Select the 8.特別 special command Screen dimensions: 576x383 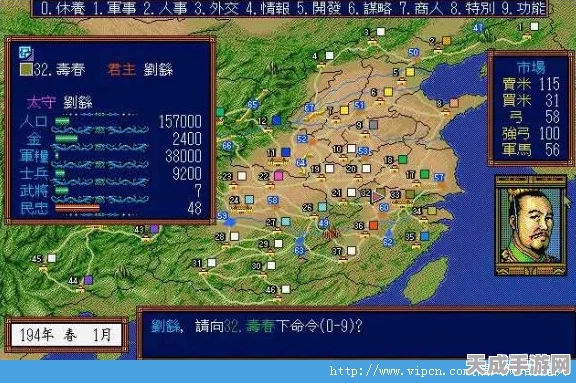coord(472,8)
